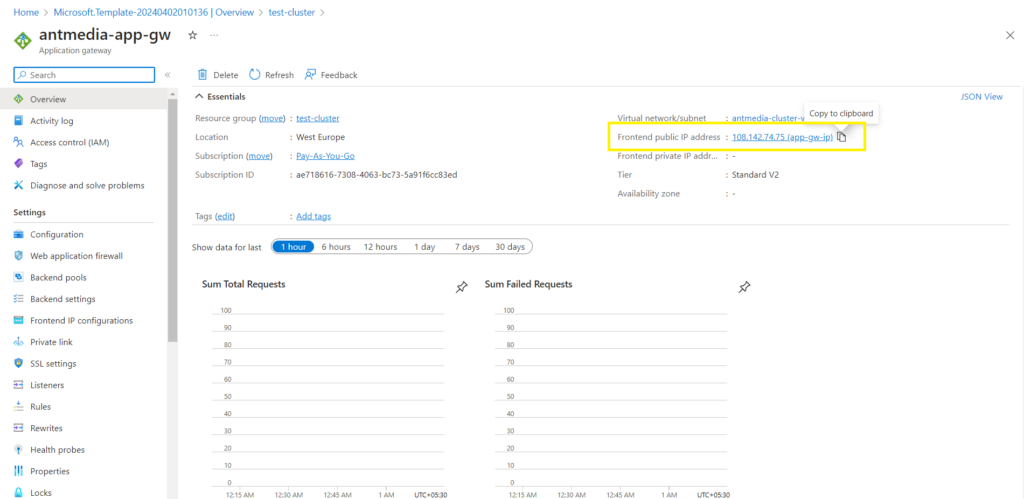Click the circular Refresh icon
This screenshot has height=499, width=1024.
(x=255, y=75)
